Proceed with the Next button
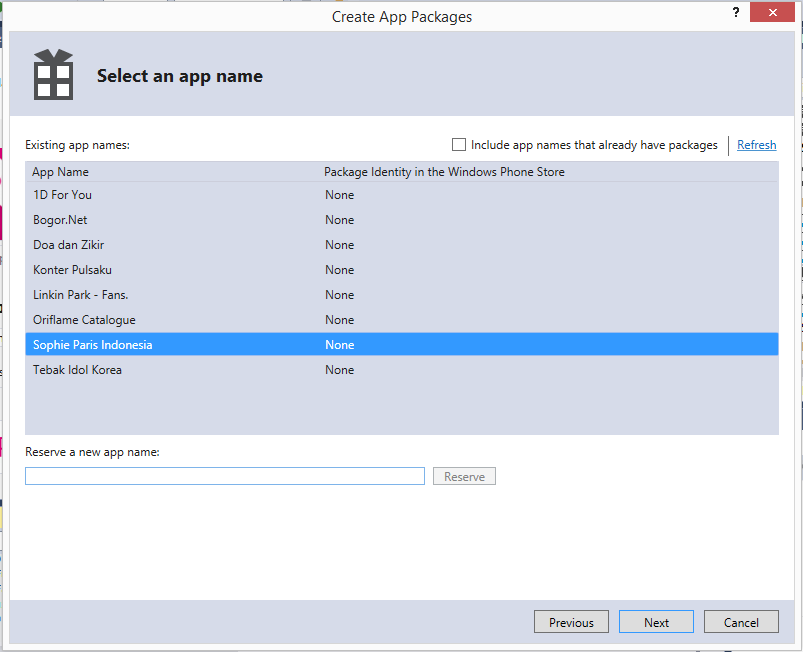803x652 pixels. (656, 622)
